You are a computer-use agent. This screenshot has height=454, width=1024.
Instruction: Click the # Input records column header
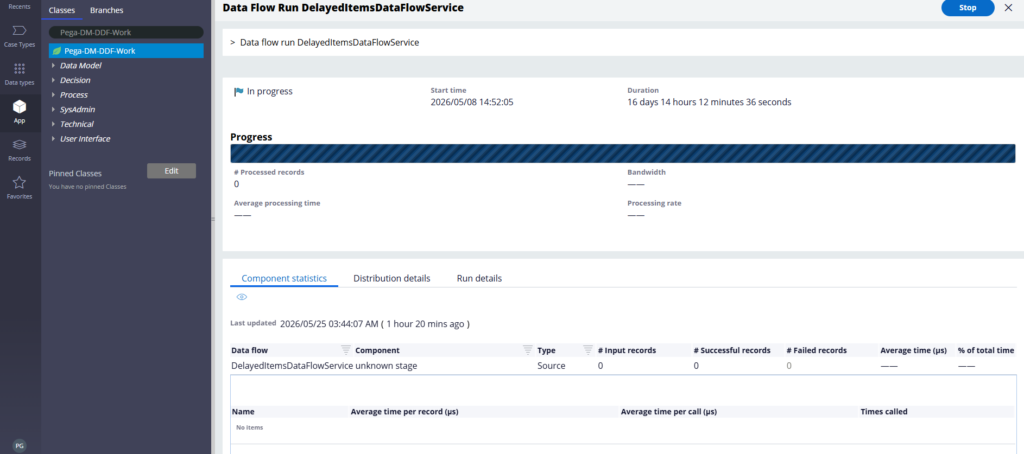click(x=627, y=350)
